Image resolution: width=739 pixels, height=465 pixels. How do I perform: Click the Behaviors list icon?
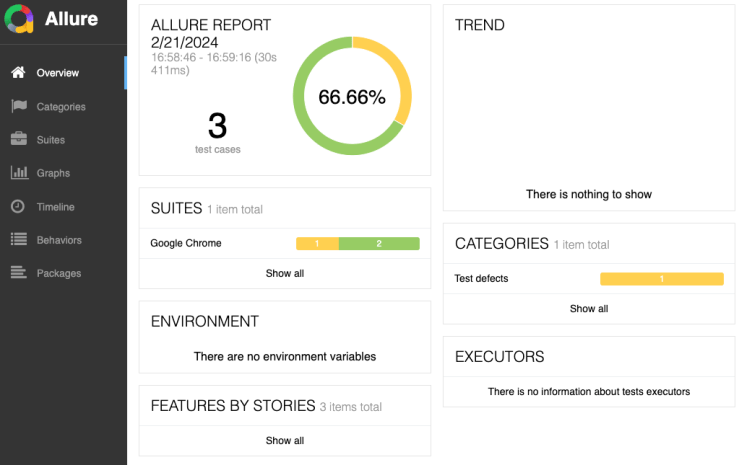[18, 240]
